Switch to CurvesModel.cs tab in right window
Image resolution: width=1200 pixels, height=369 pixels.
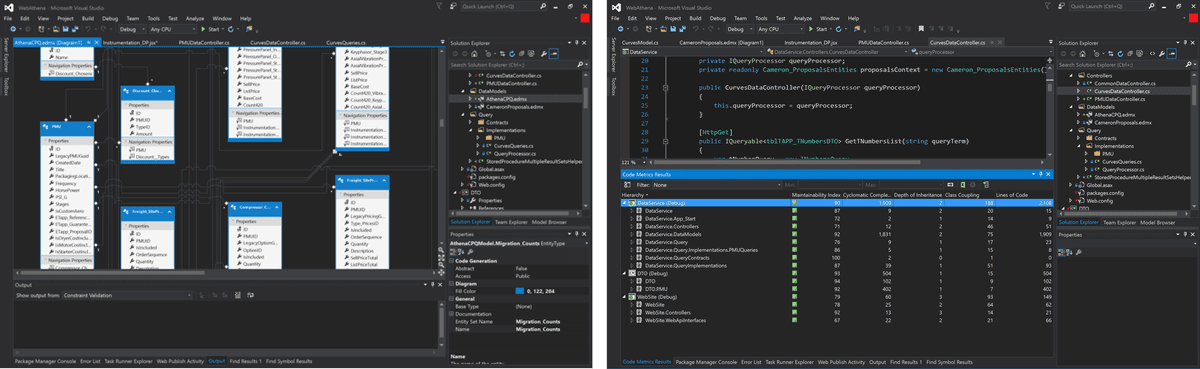[x=640, y=43]
